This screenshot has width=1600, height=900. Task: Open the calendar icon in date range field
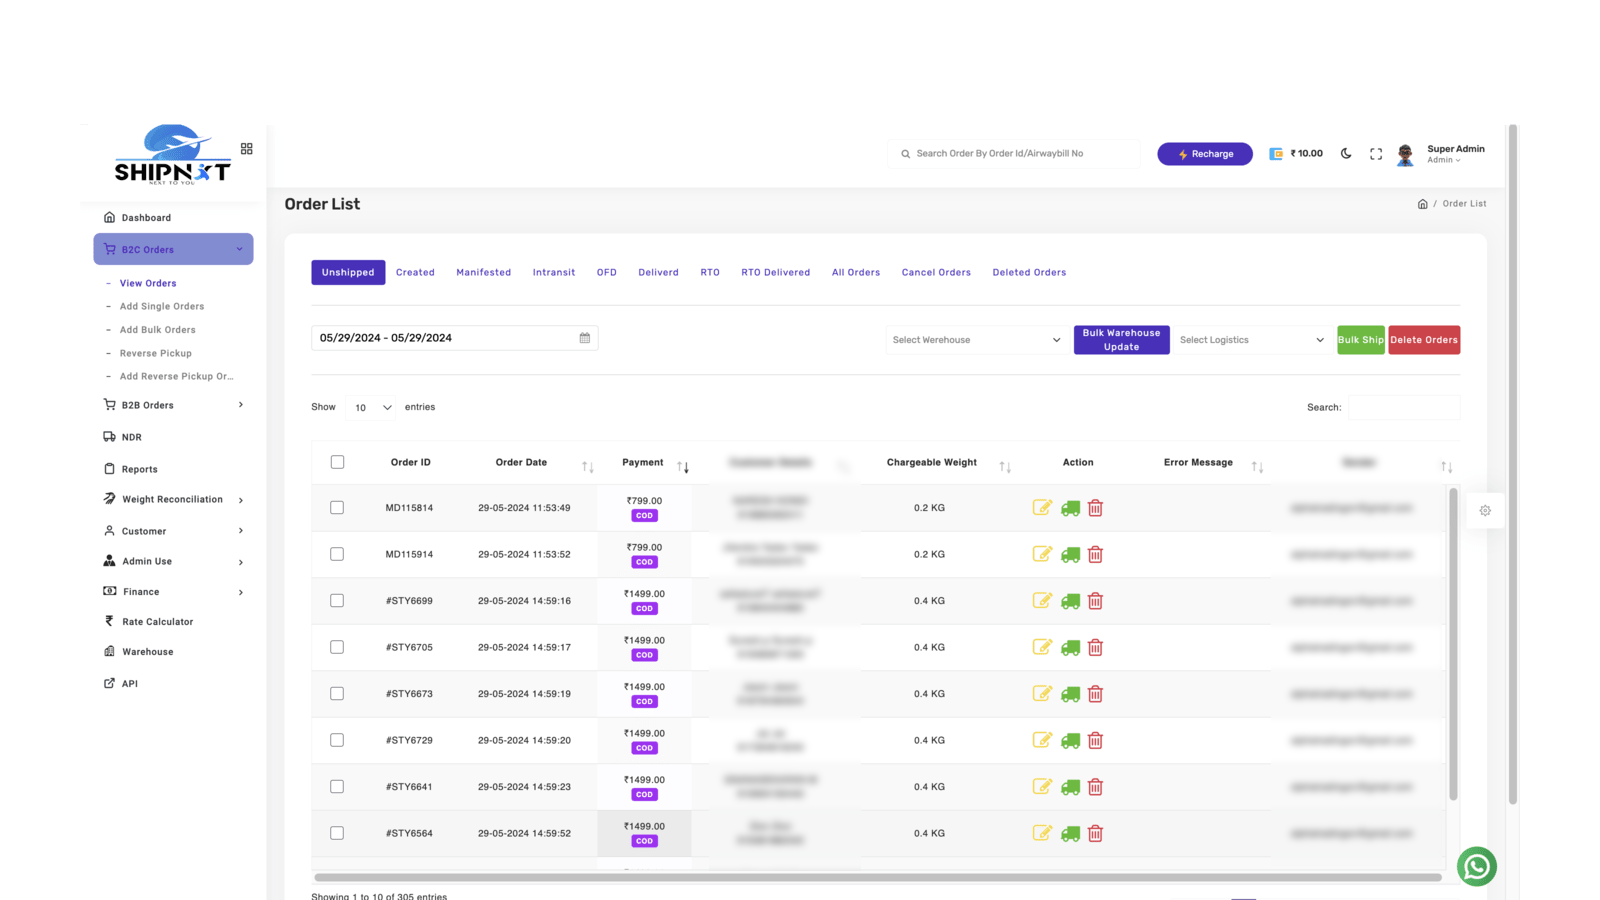pos(585,338)
